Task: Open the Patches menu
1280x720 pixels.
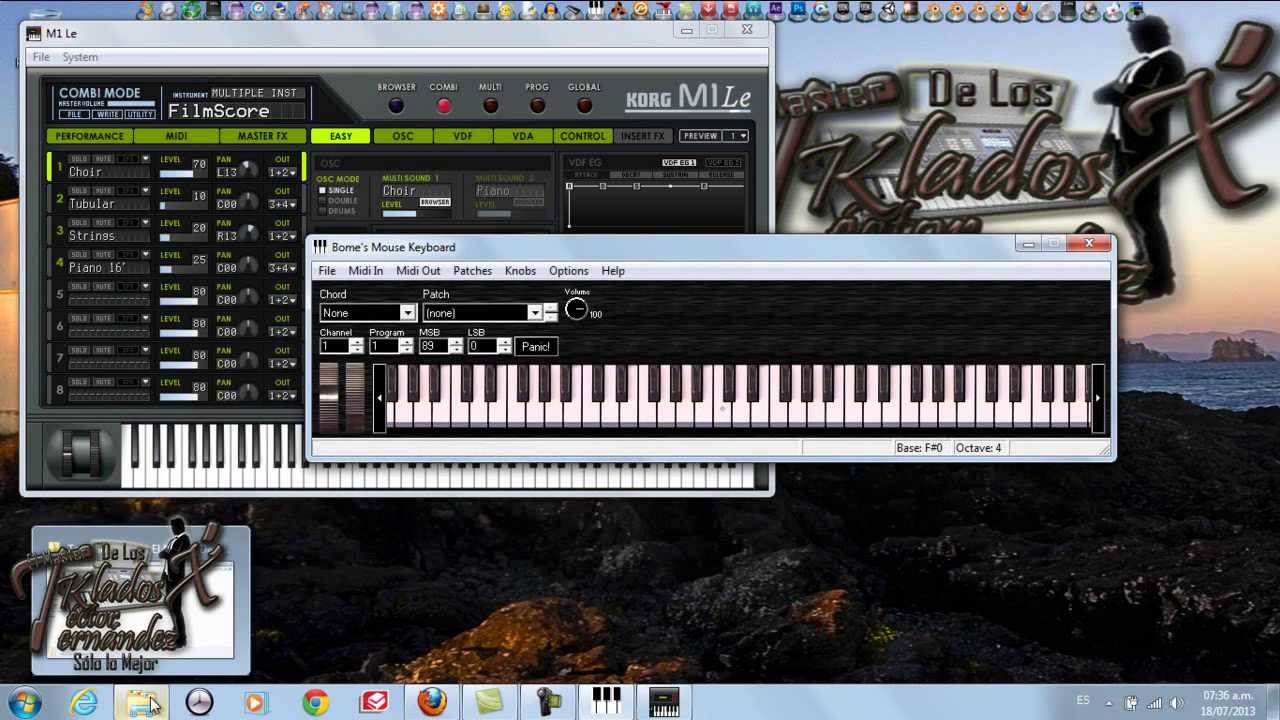Action: (472, 271)
